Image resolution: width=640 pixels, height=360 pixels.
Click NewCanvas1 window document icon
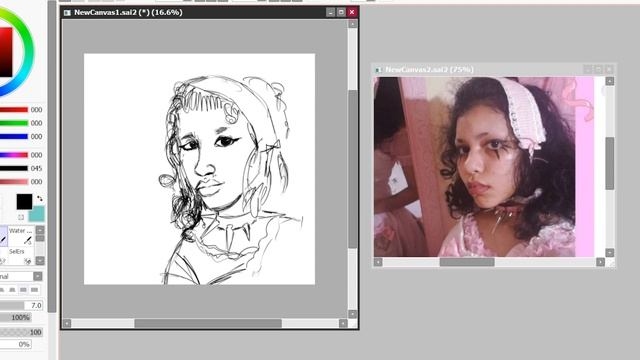pos(67,13)
